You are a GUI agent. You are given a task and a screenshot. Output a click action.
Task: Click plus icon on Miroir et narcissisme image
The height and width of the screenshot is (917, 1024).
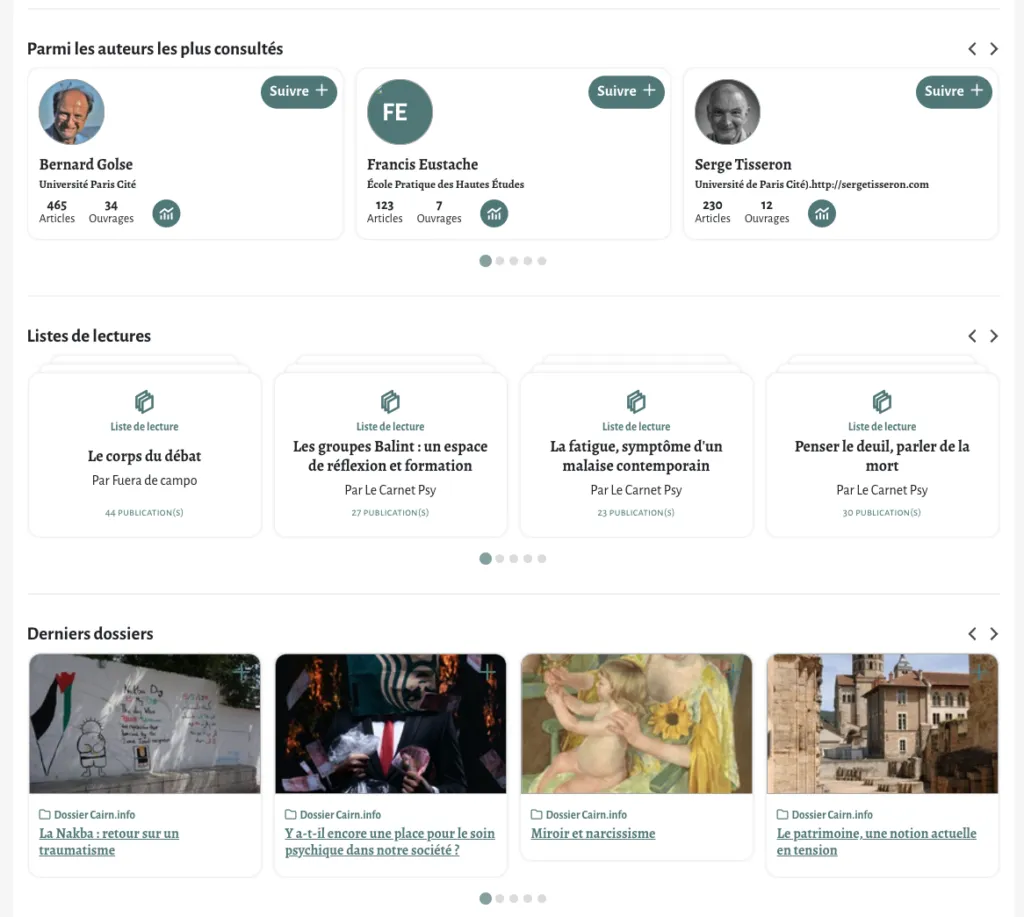click(x=734, y=672)
